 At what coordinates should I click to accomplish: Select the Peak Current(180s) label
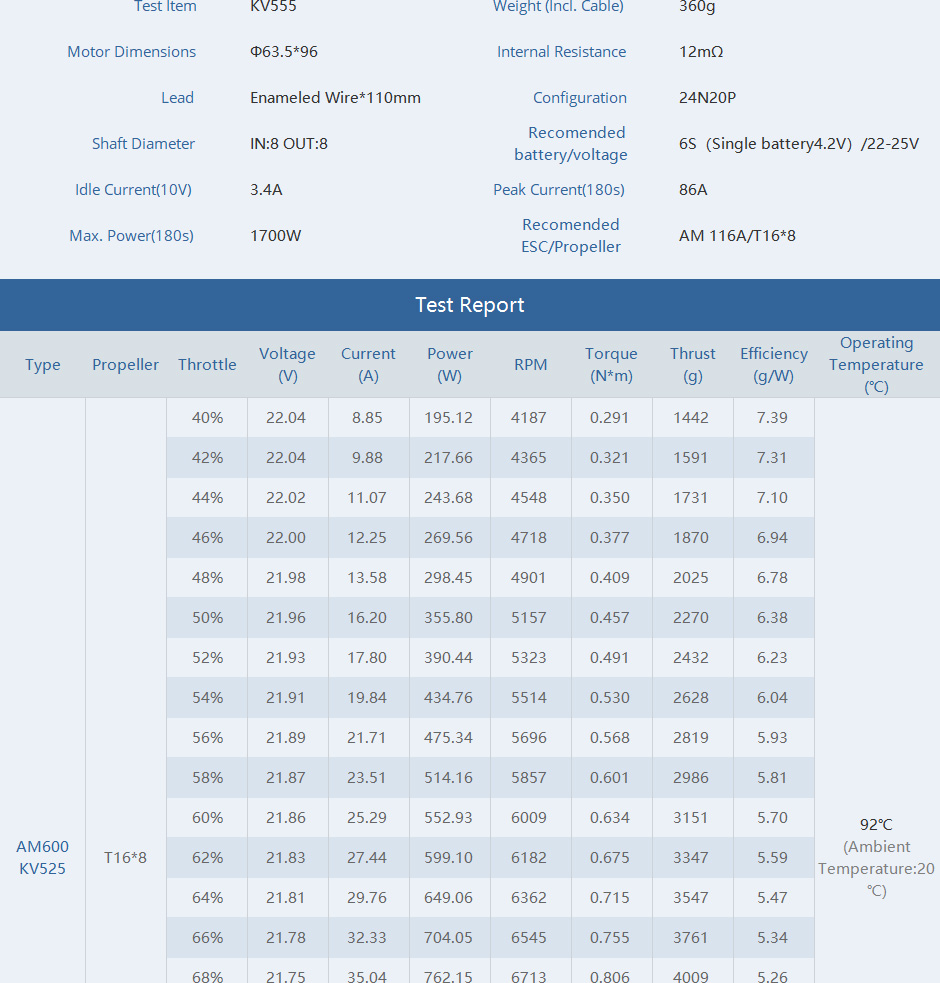pyautogui.click(x=559, y=189)
